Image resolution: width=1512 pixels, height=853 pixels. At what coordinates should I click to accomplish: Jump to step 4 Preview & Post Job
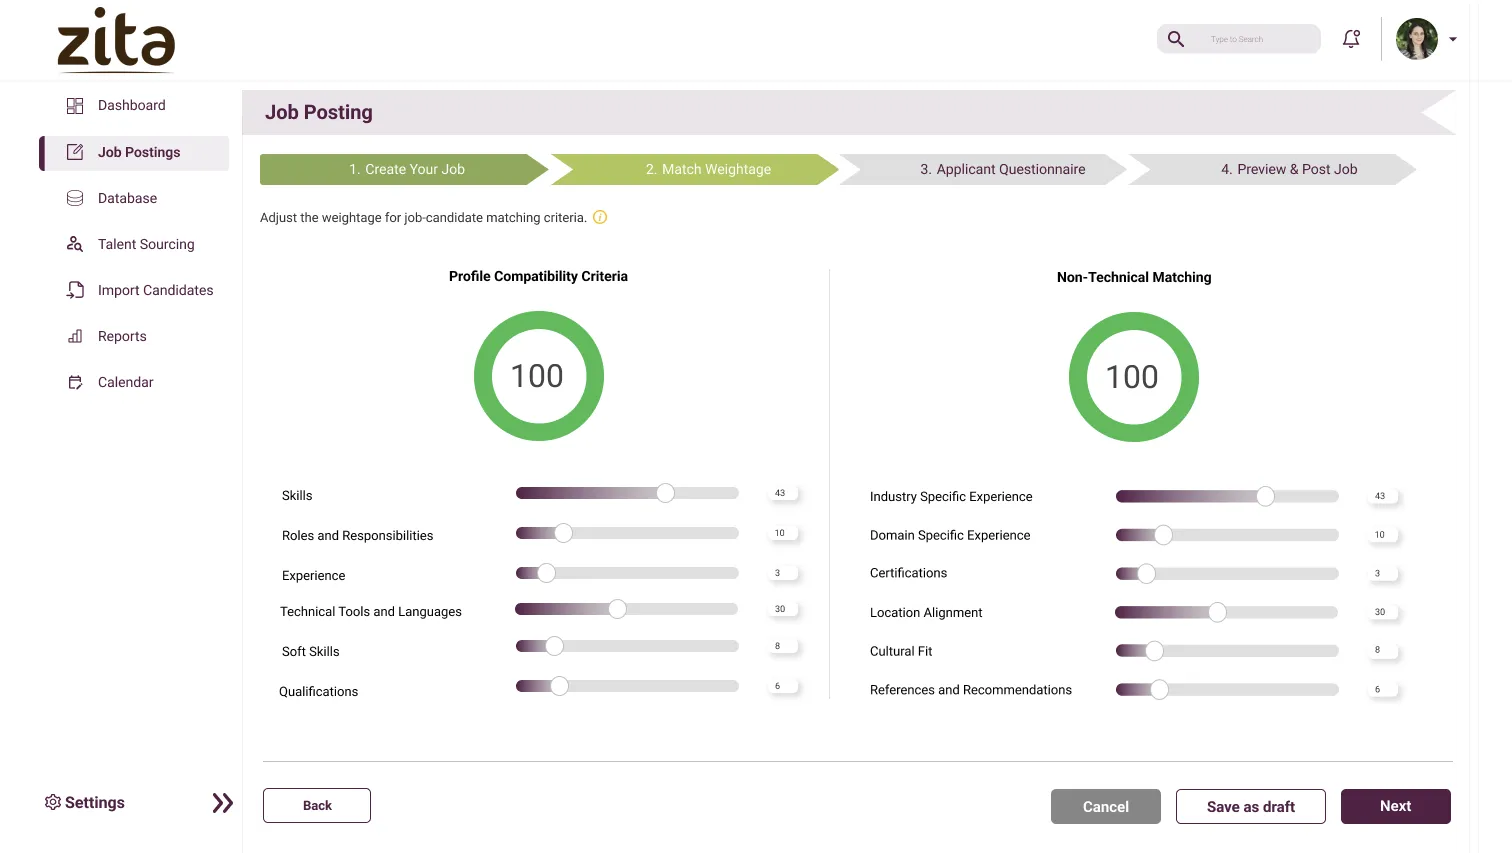click(x=1273, y=169)
